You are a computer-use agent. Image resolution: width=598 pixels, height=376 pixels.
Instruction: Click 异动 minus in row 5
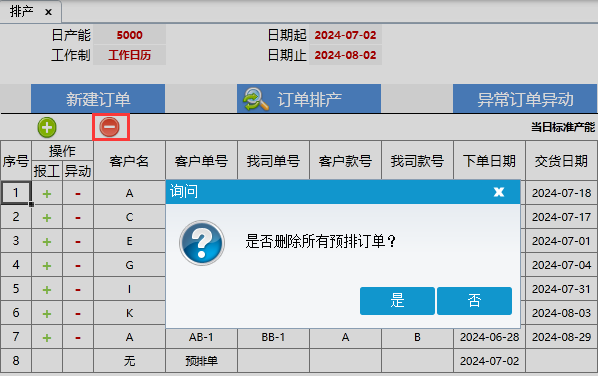click(x=78, y=290)
